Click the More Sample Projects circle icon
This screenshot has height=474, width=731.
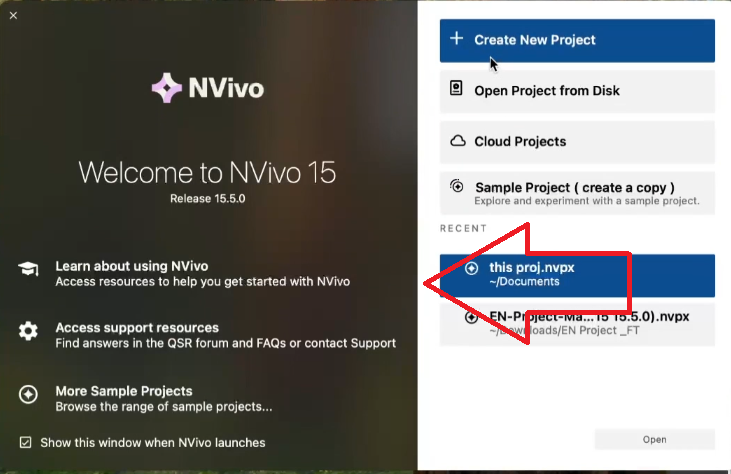(28, 394)
